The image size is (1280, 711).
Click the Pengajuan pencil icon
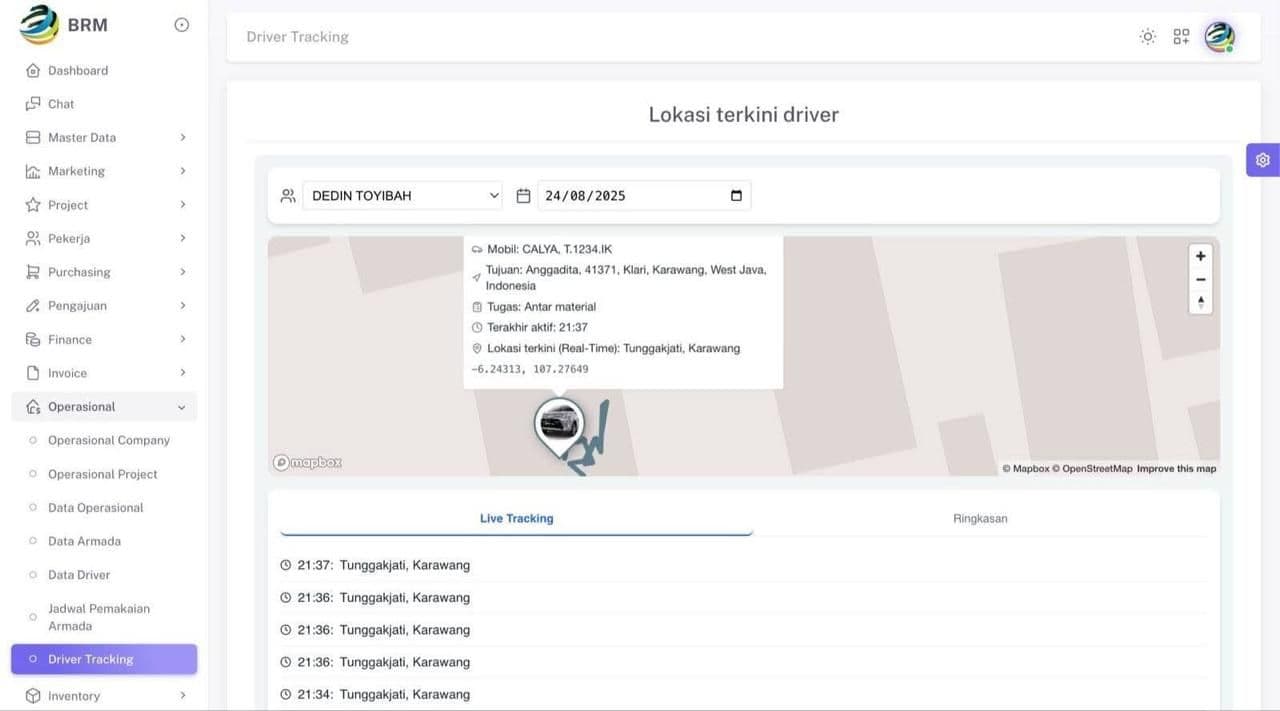pyautogui.click(x=33, y=306)
